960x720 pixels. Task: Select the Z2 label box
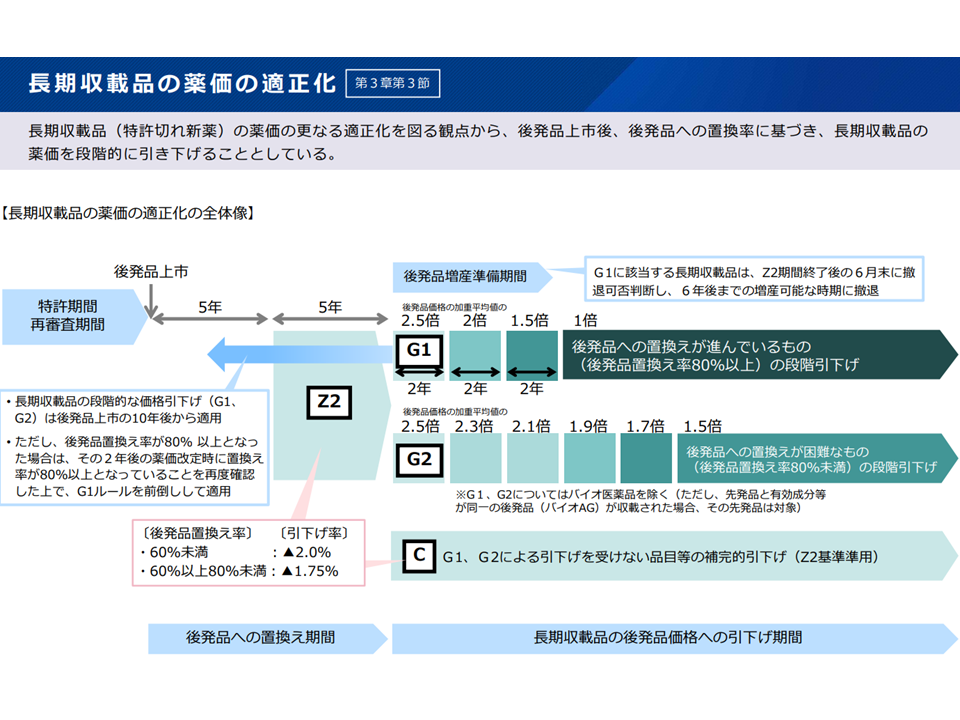pyautogui.click(x=329, y=402)
